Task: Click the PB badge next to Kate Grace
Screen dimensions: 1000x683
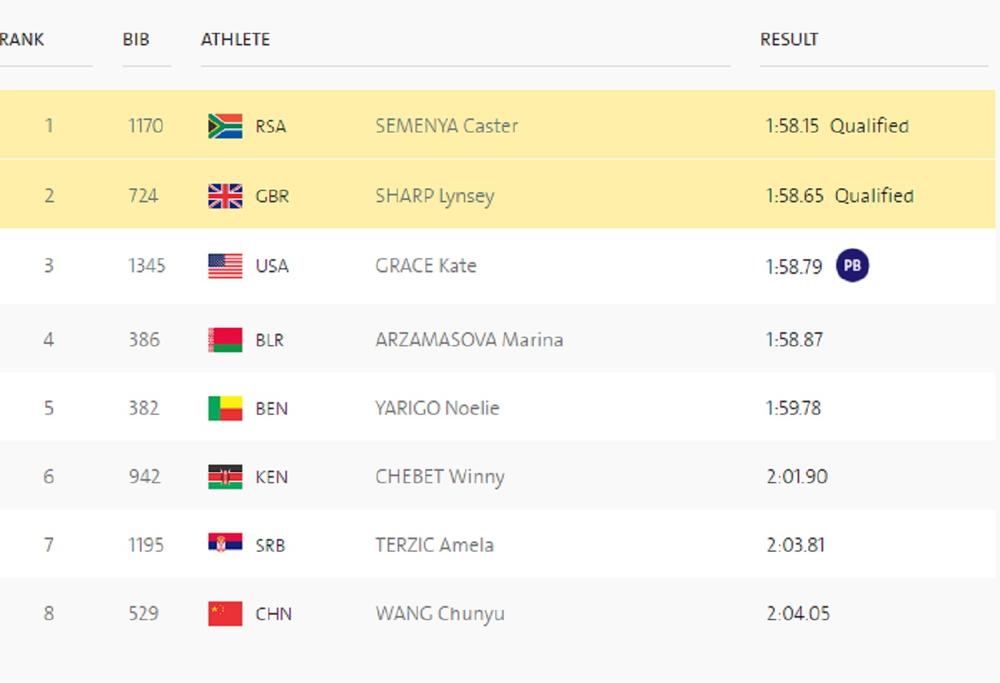Action: [852, 266]
